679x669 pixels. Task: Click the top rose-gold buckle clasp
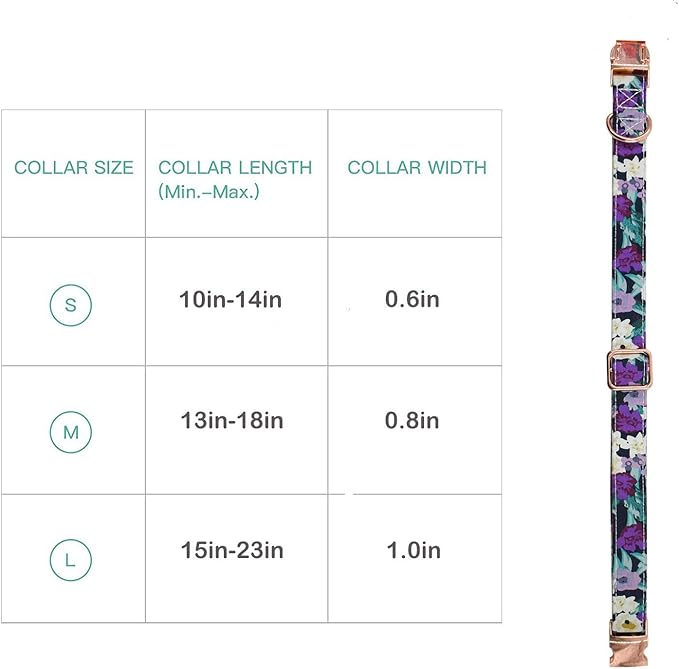tap(625, 60)
